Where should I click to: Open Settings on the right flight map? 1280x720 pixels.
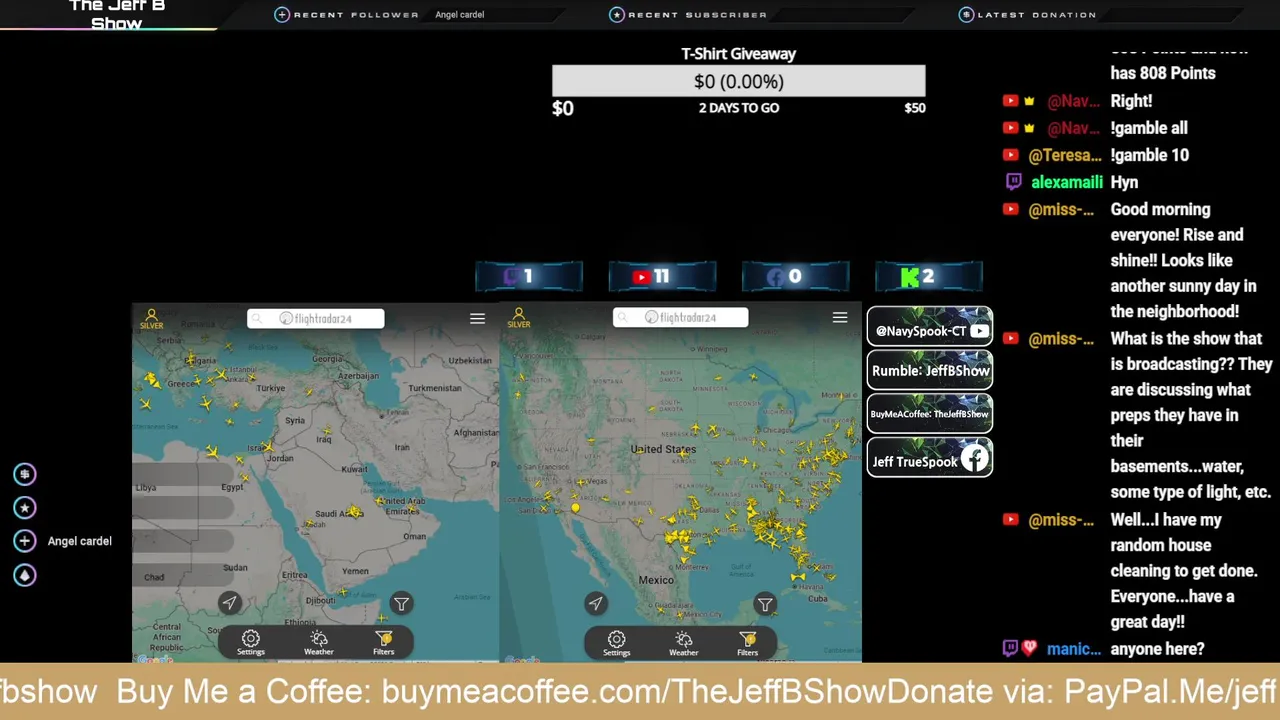(x=617, y=642)
